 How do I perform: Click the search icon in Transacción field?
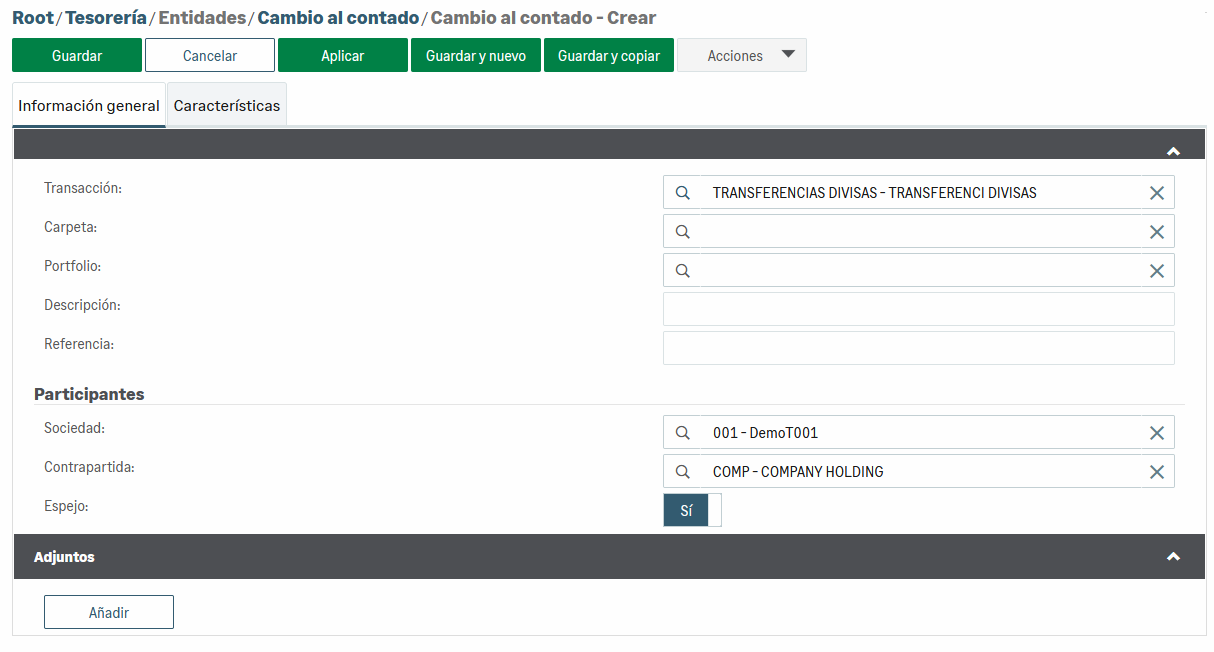click(683, 193)
